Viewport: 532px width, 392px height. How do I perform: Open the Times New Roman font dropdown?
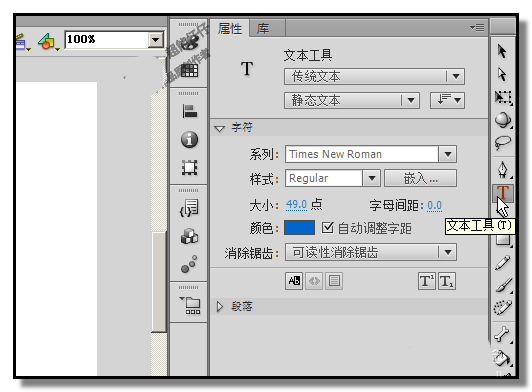click(448, 154)
